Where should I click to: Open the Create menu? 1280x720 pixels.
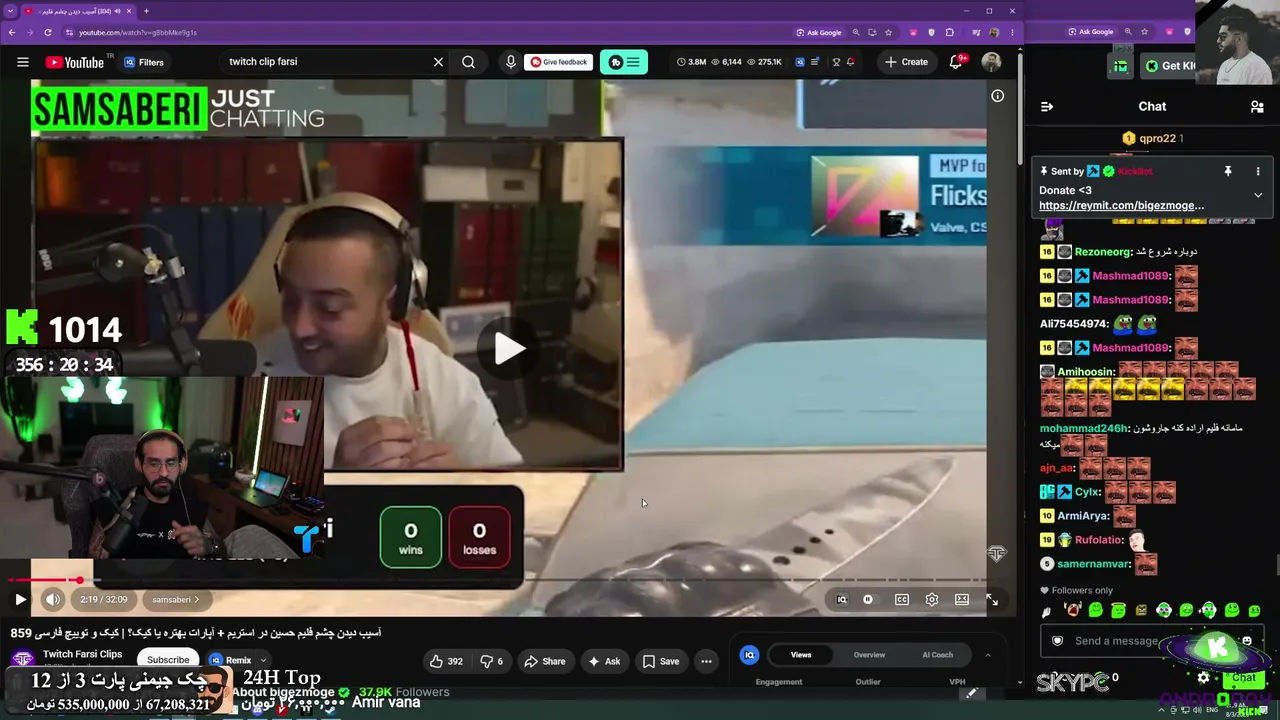(907, 62)
